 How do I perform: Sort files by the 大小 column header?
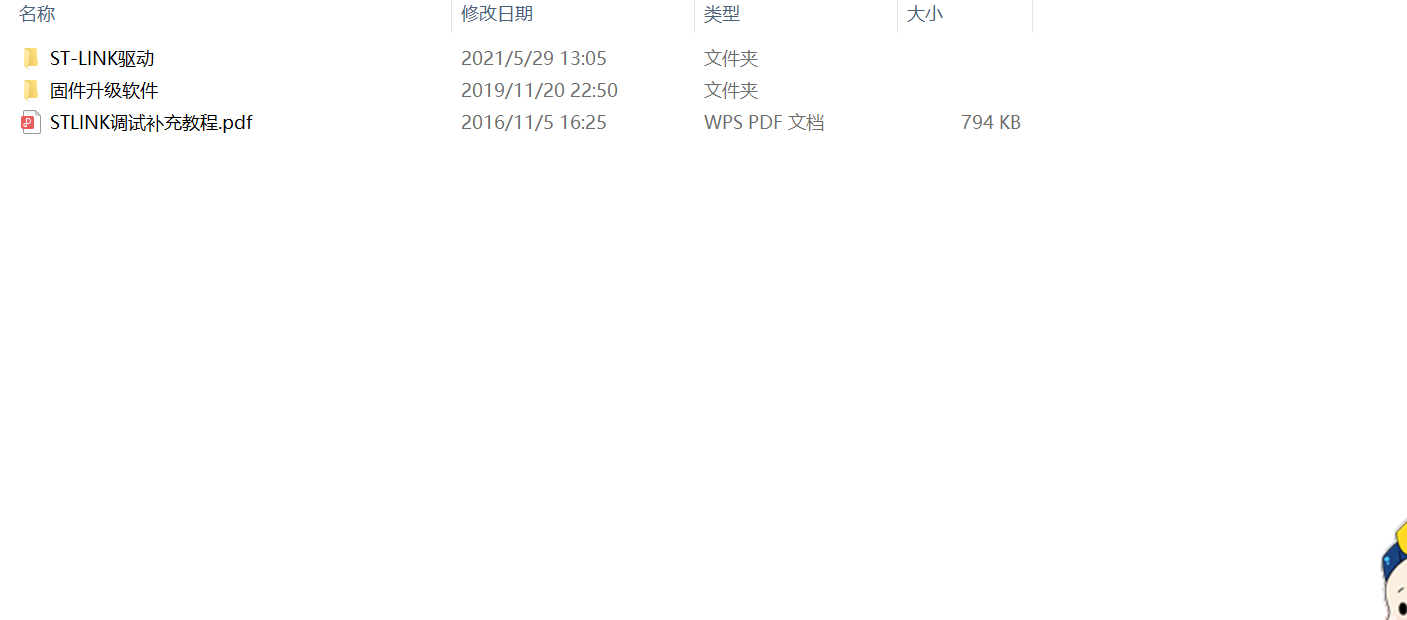(924, 14)
